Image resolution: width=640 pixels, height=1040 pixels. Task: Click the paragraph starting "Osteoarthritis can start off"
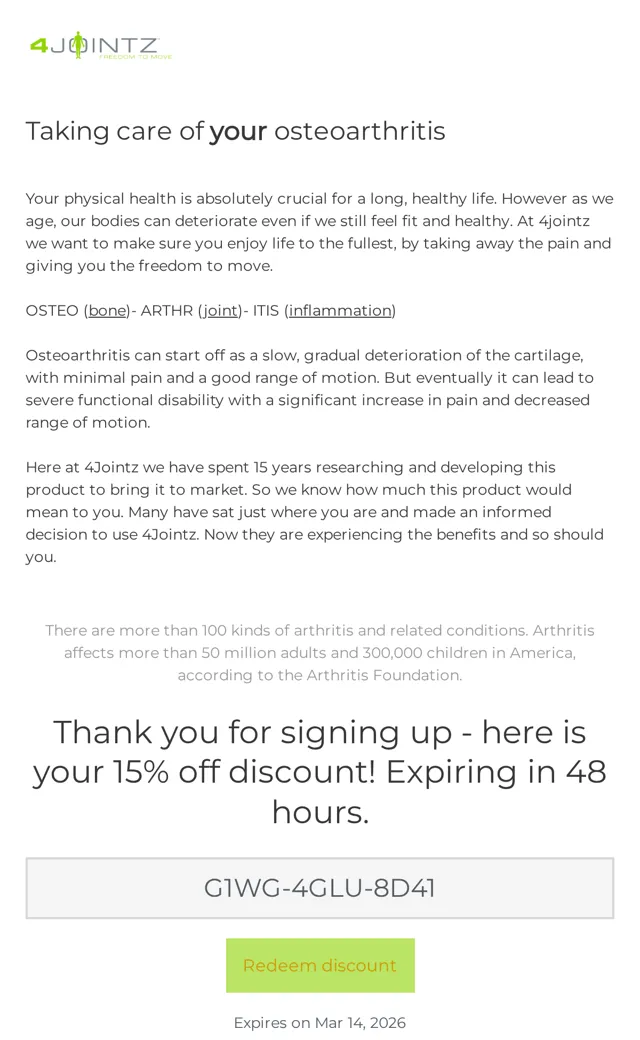click(x=310, y=389)
